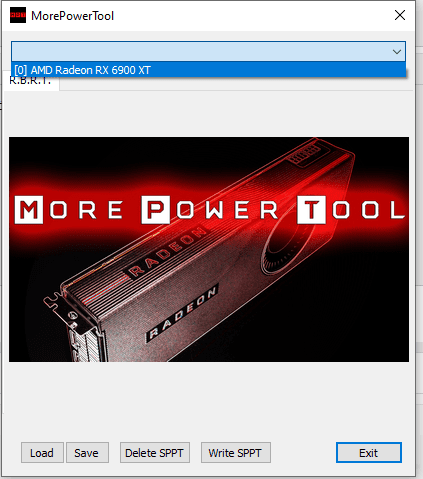
Task: Open the R.B.R.T. tab
Action: click(x=30, y=81)
